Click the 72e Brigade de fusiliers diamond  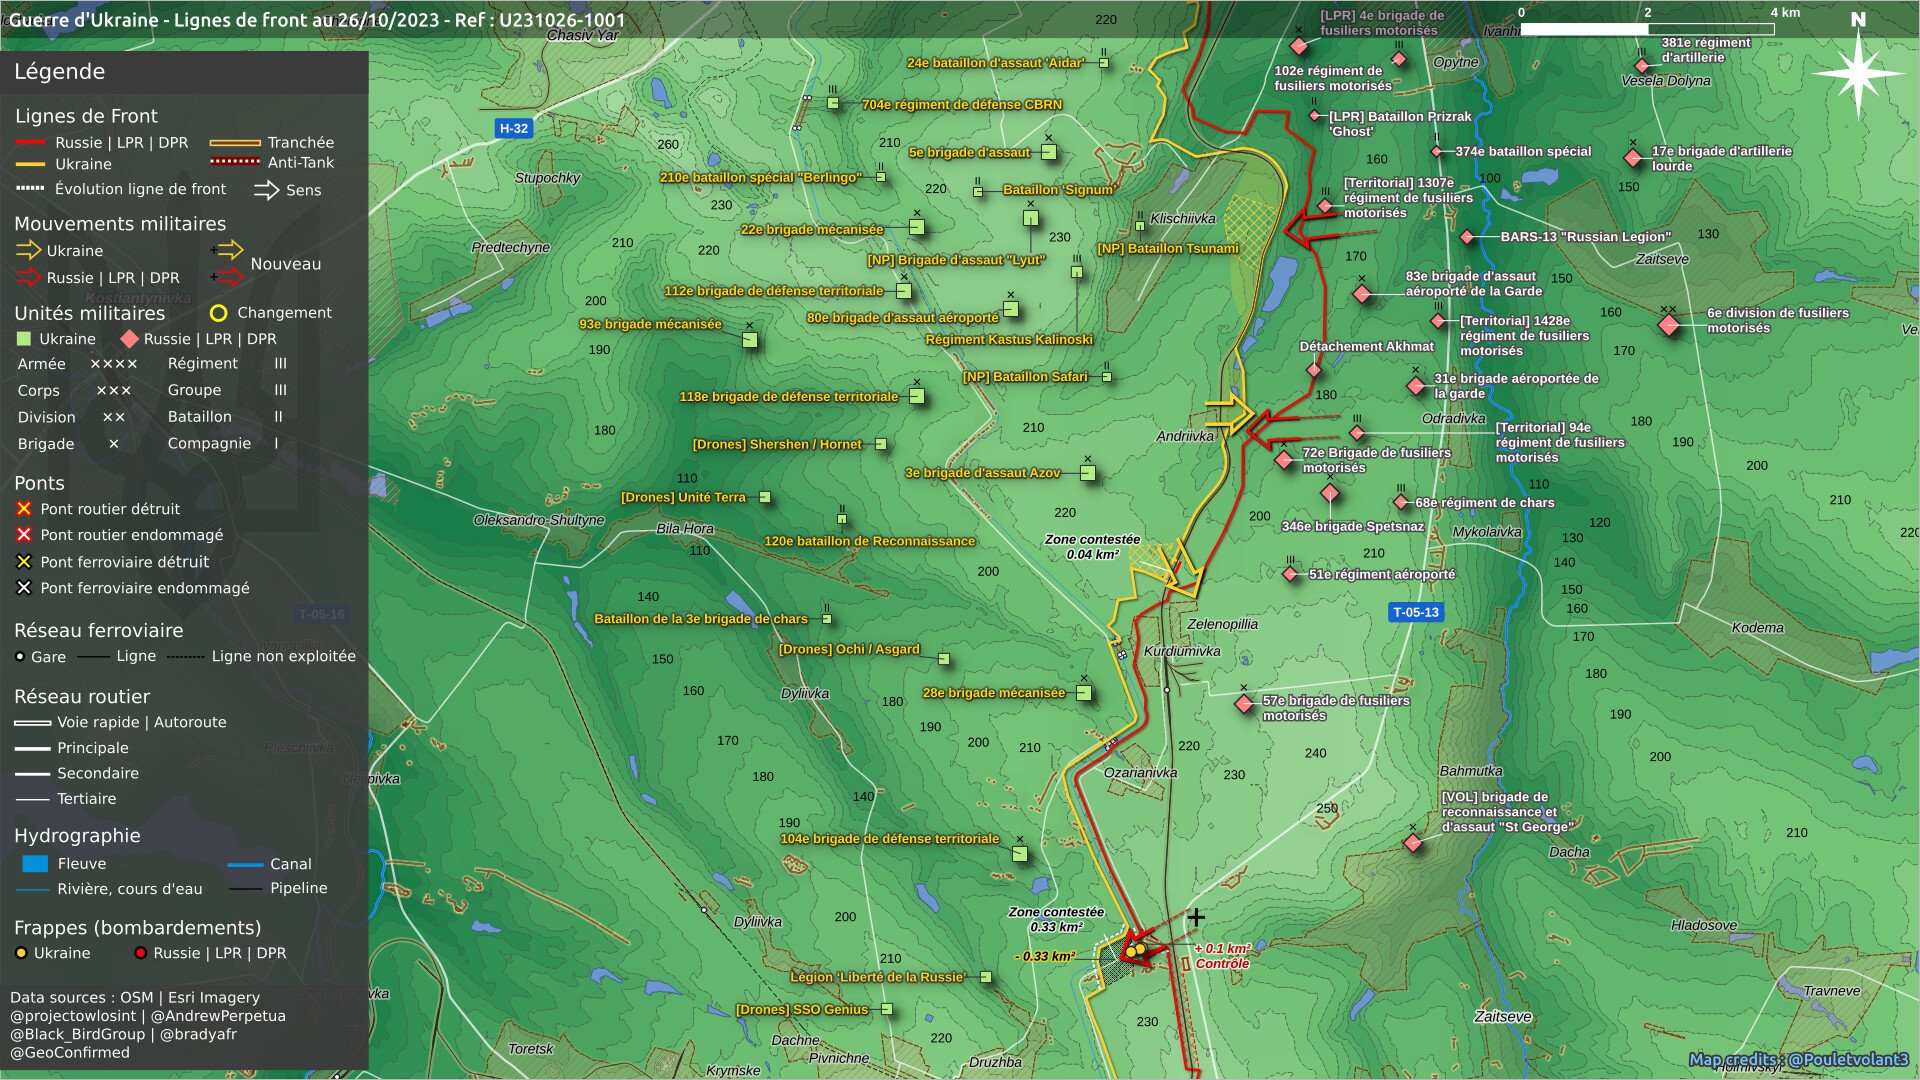[x=1285, y=460]
